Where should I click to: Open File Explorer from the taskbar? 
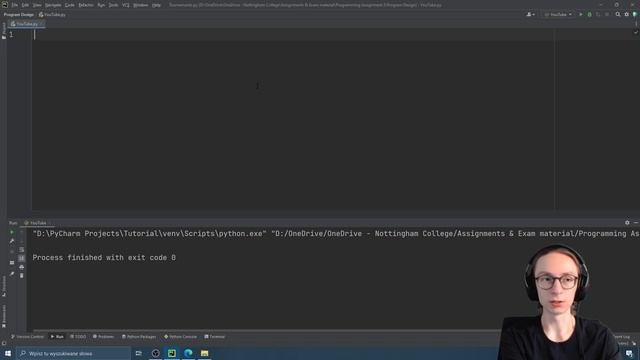point(204,353)
